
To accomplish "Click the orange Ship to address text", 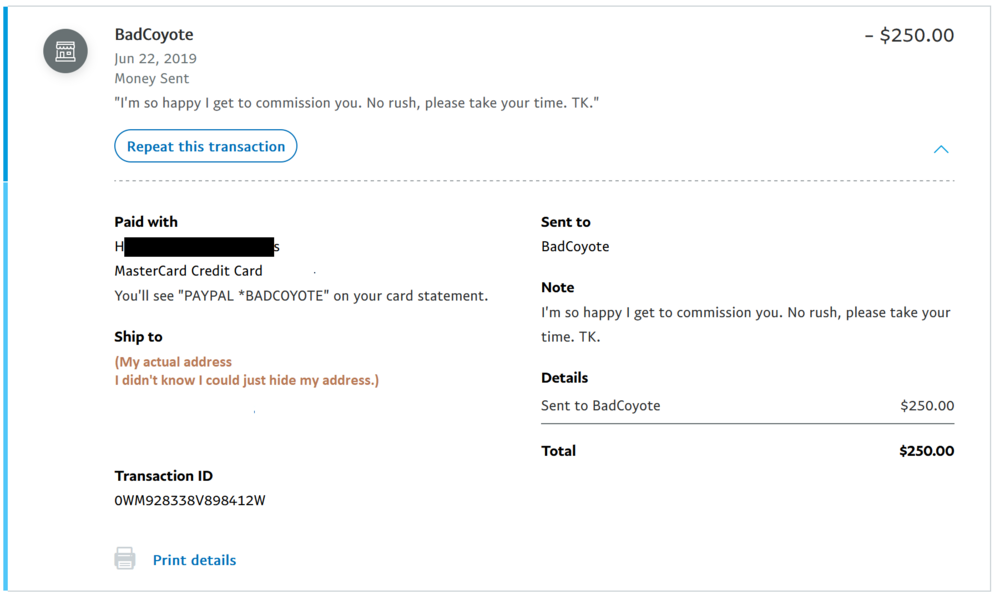I will coord(246,371).
